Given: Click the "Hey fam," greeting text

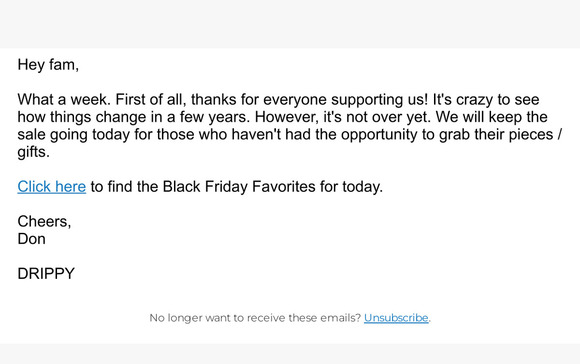Looking at the screenshot, I should 48,65.
